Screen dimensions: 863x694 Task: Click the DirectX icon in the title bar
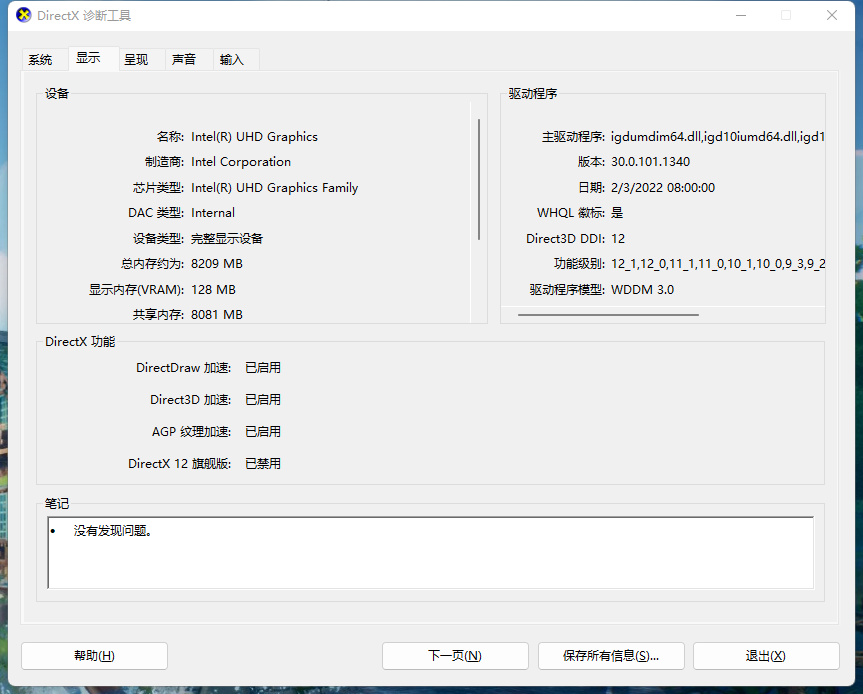click(x=23, y=16)
